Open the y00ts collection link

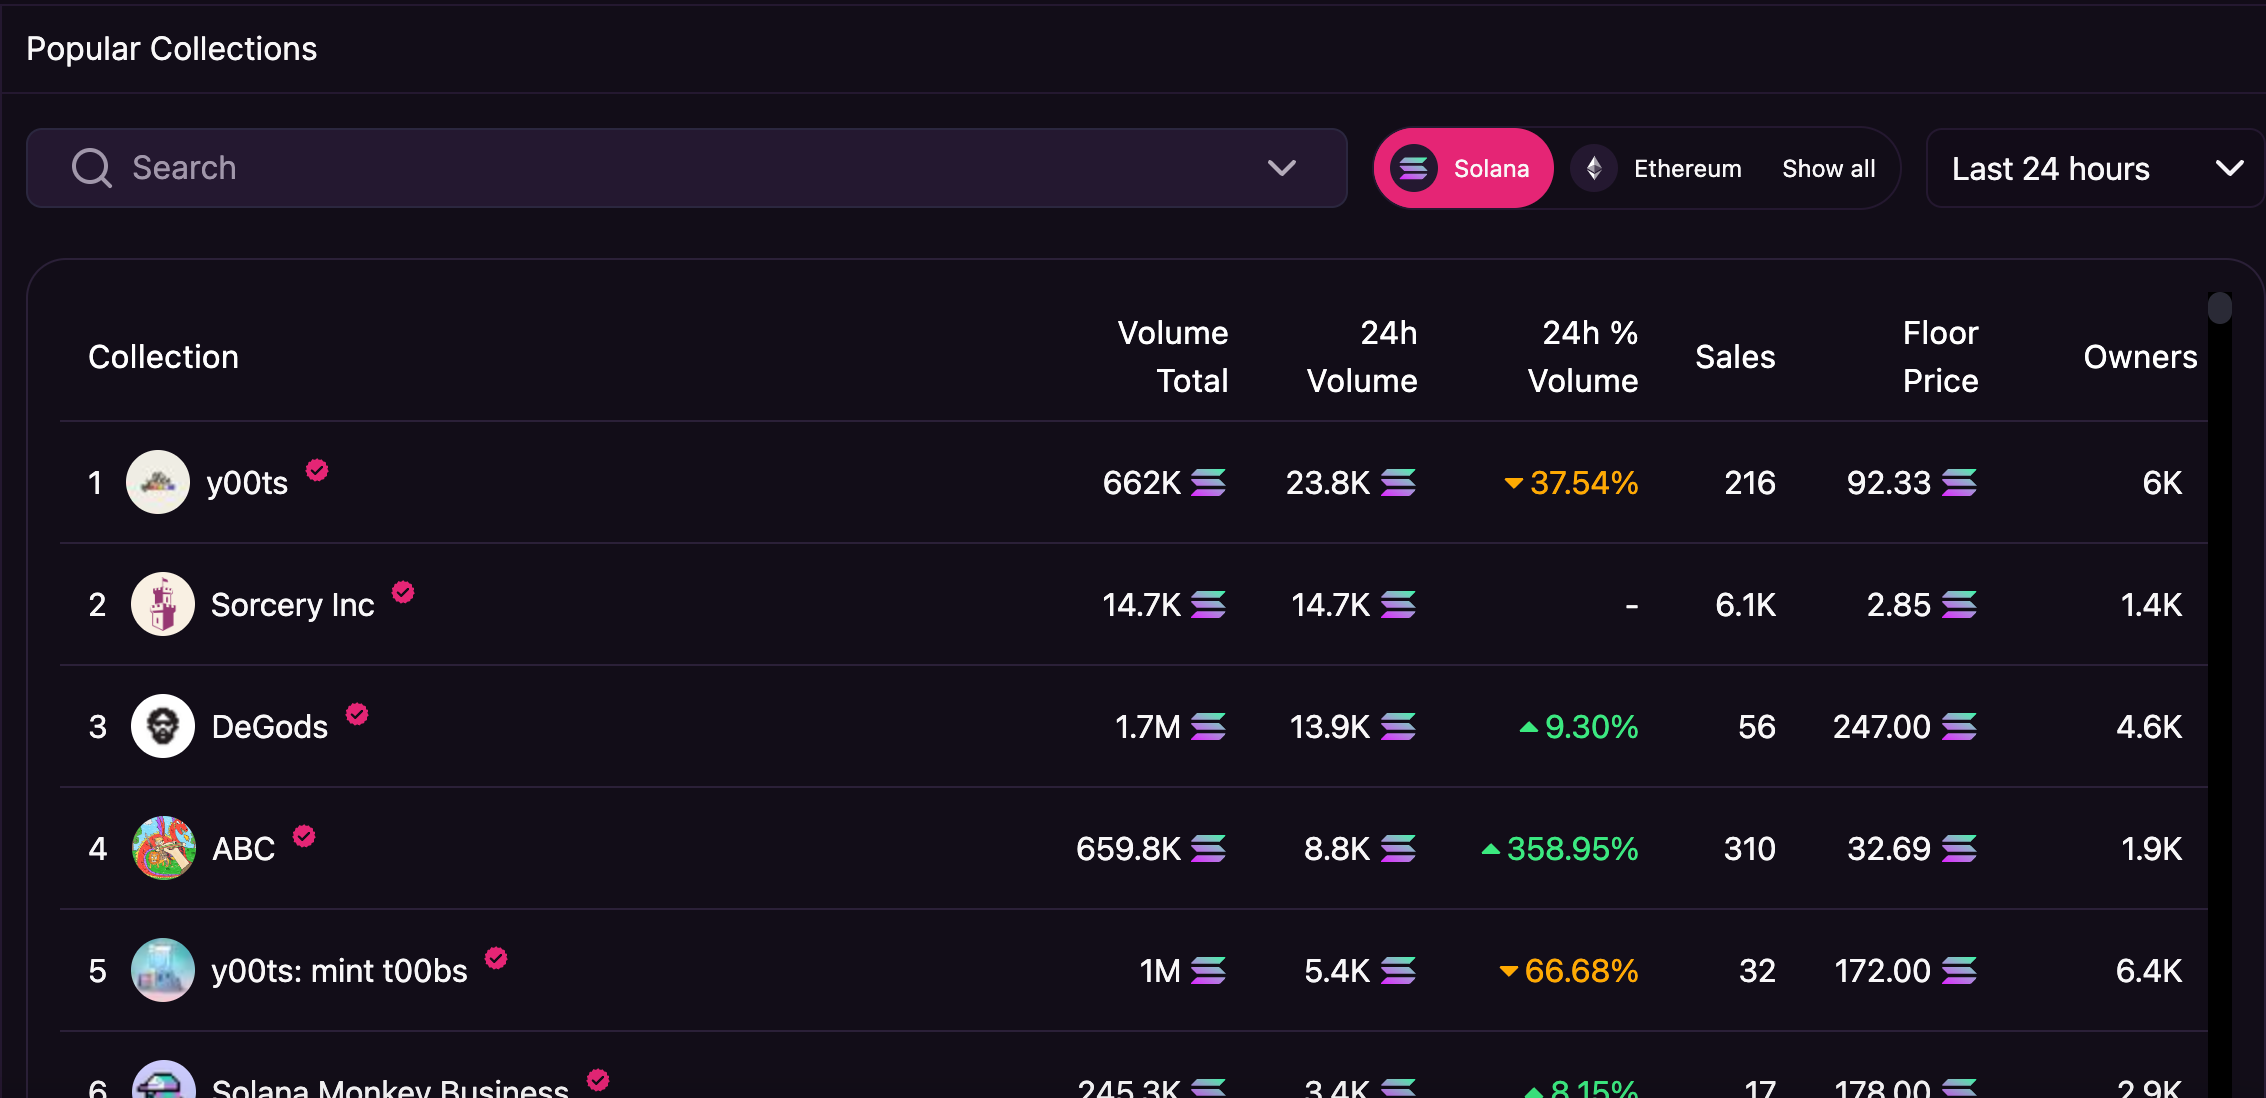(x=247, y=483)
